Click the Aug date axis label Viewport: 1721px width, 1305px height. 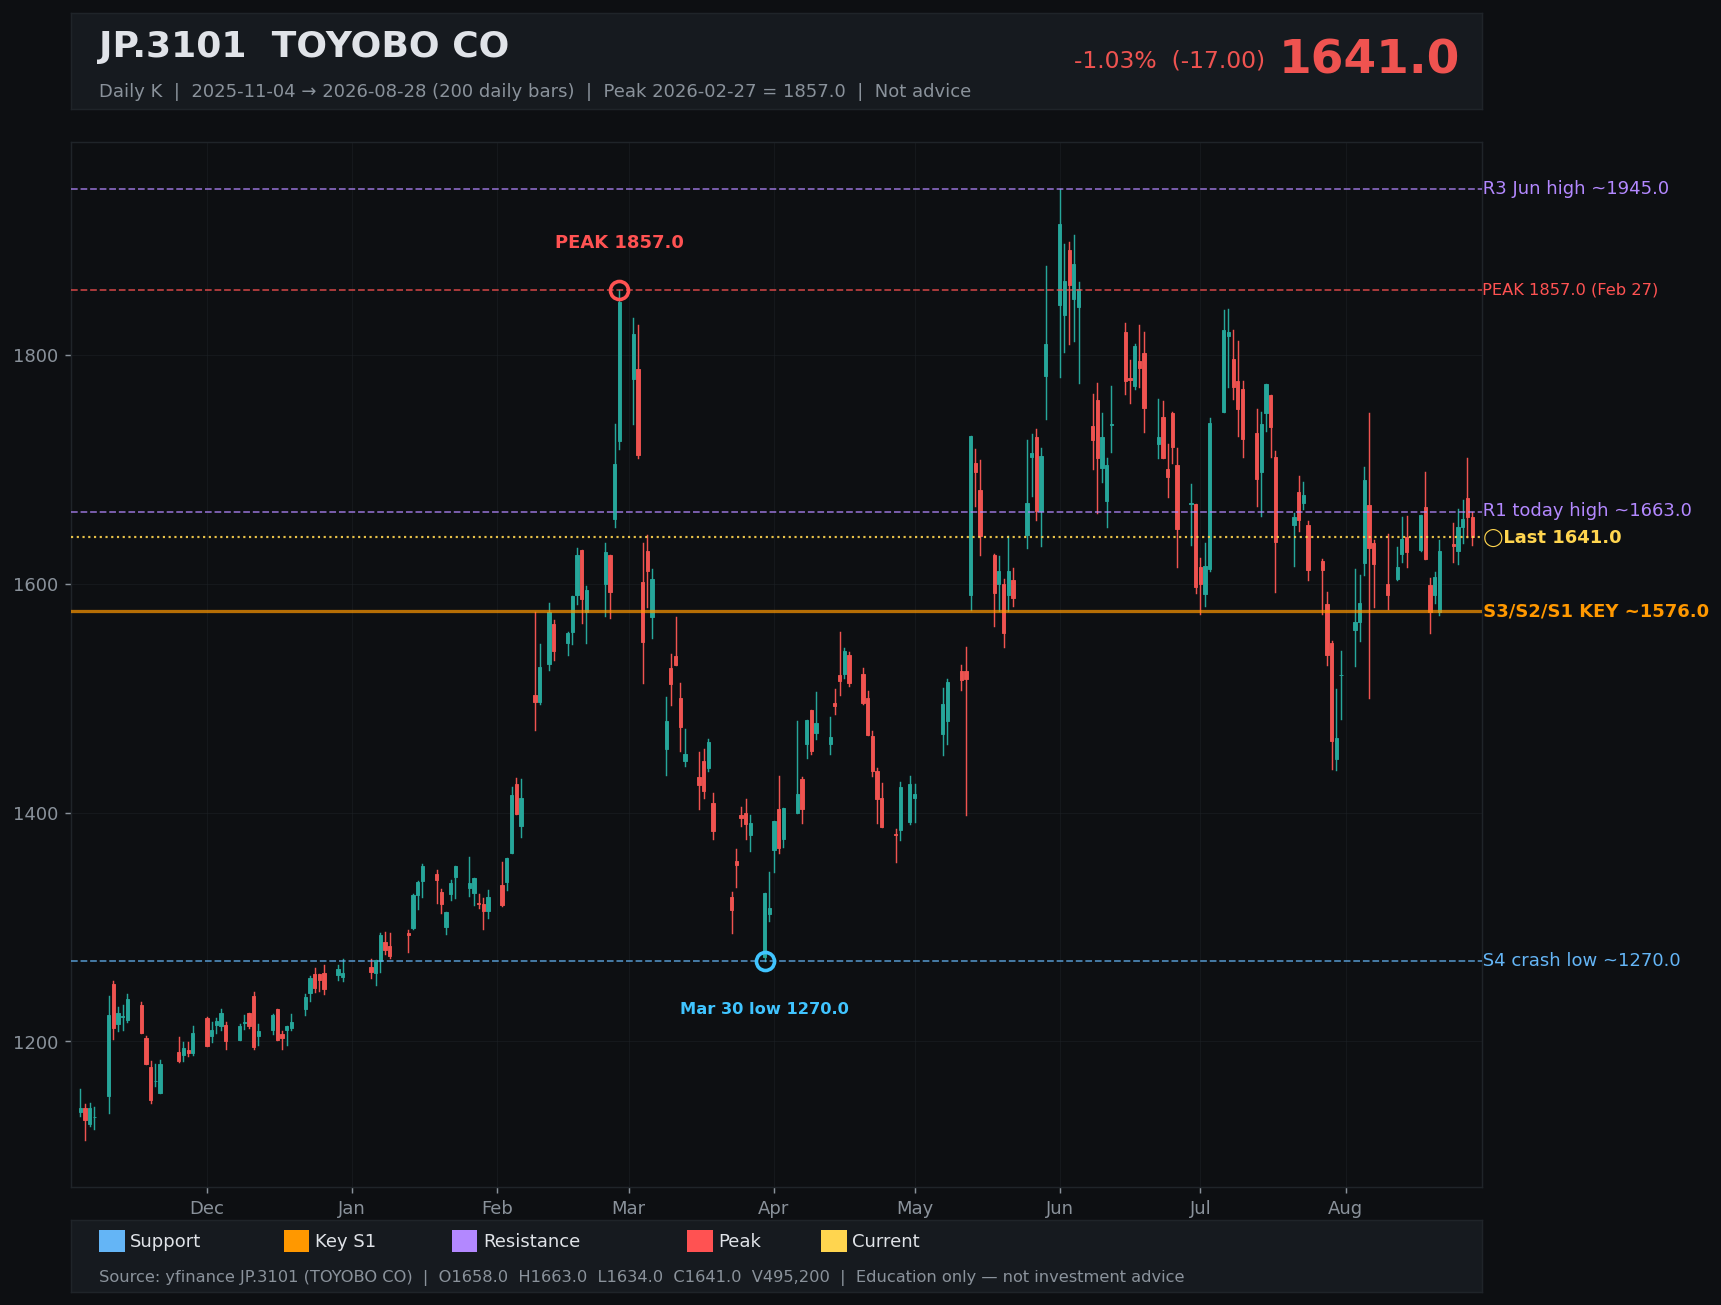(1345, 1208)
